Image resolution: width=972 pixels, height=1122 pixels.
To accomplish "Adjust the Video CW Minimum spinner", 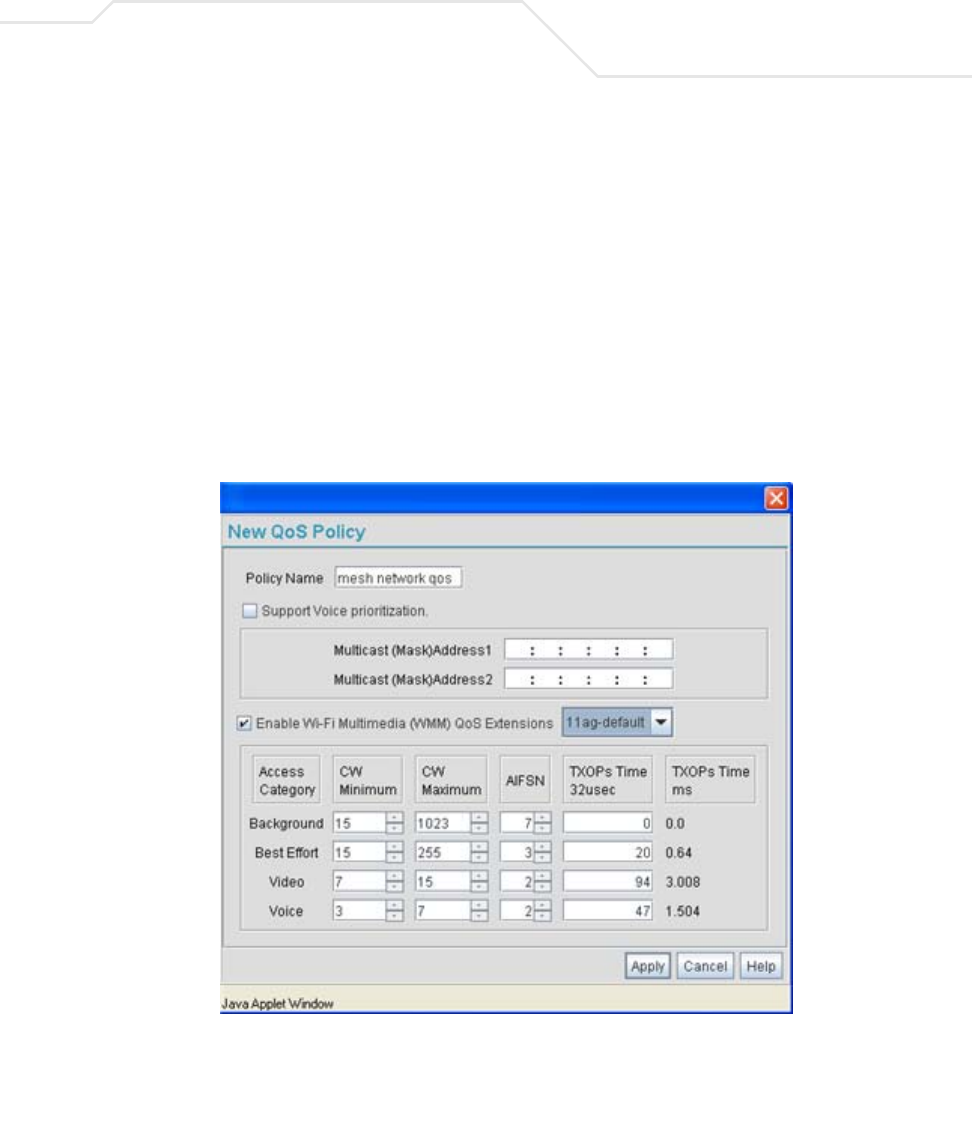I will [394, 882].
